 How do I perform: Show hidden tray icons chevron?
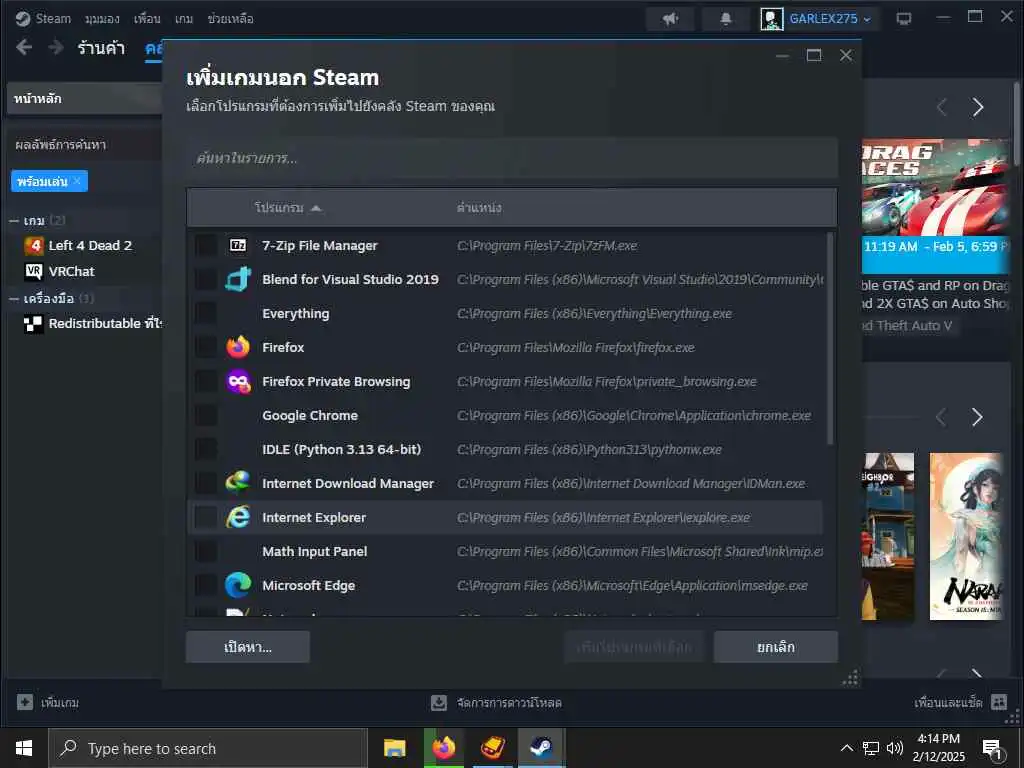pyautogui.click(x=846, y=748)
